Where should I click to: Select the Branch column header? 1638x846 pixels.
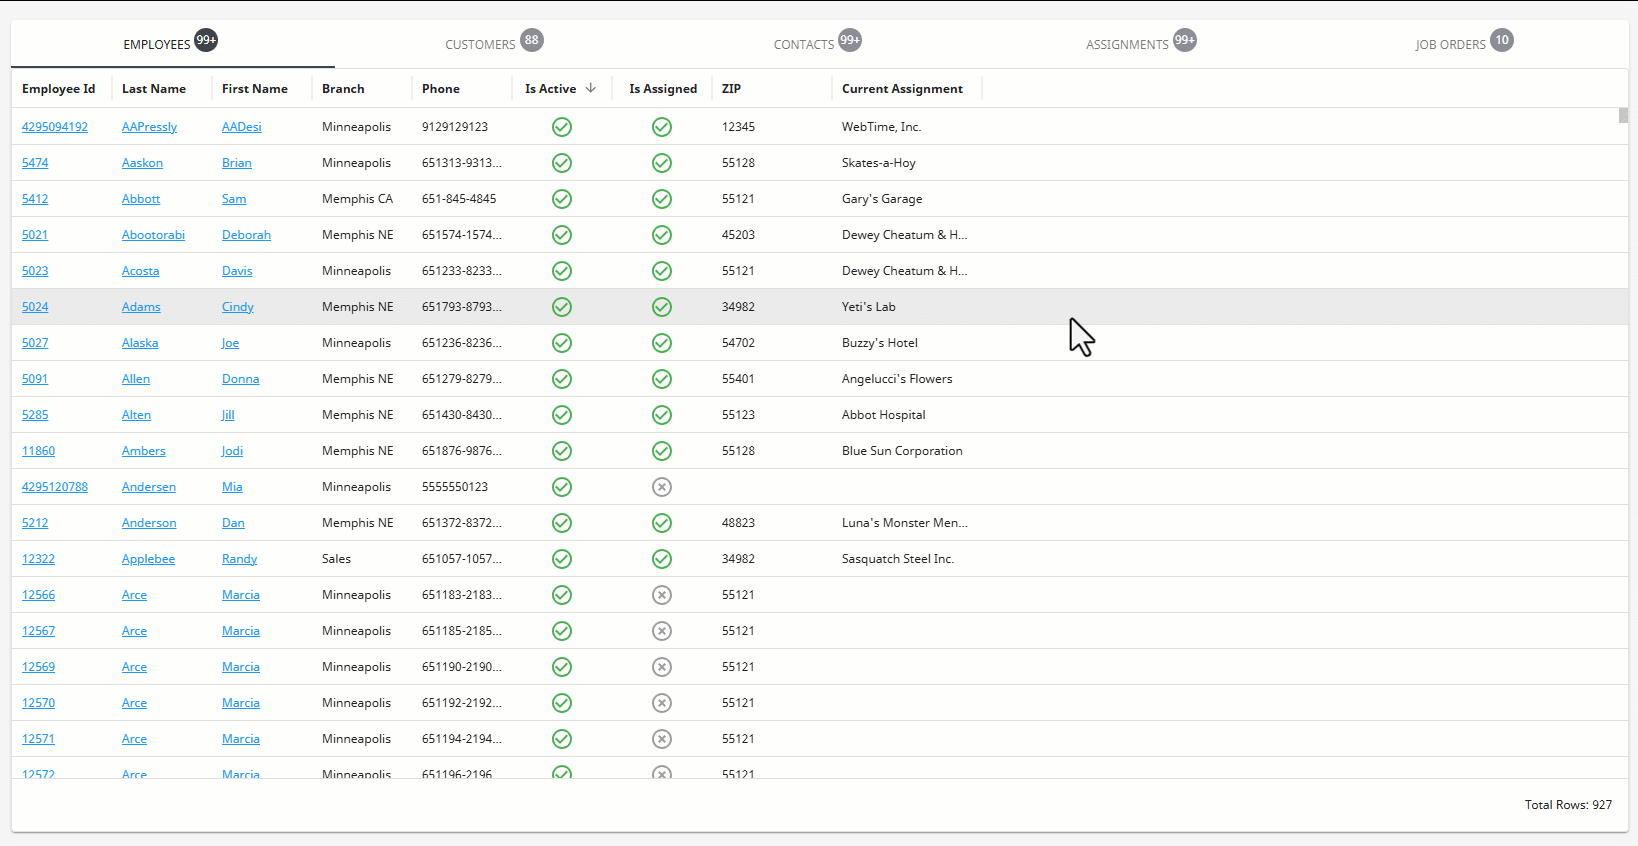(x=343, y=89)
